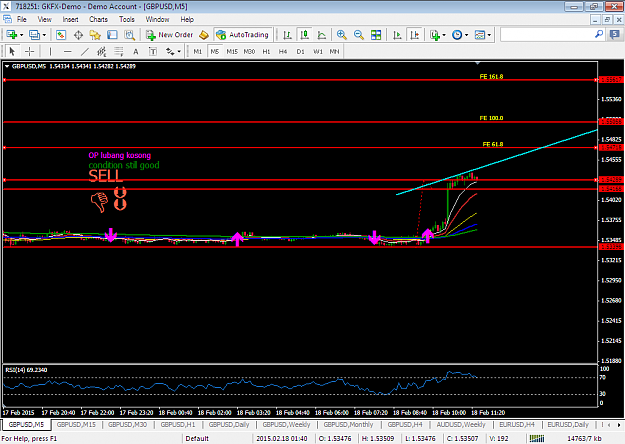Expand the new chart dropdown arrow

click(22, 35)
